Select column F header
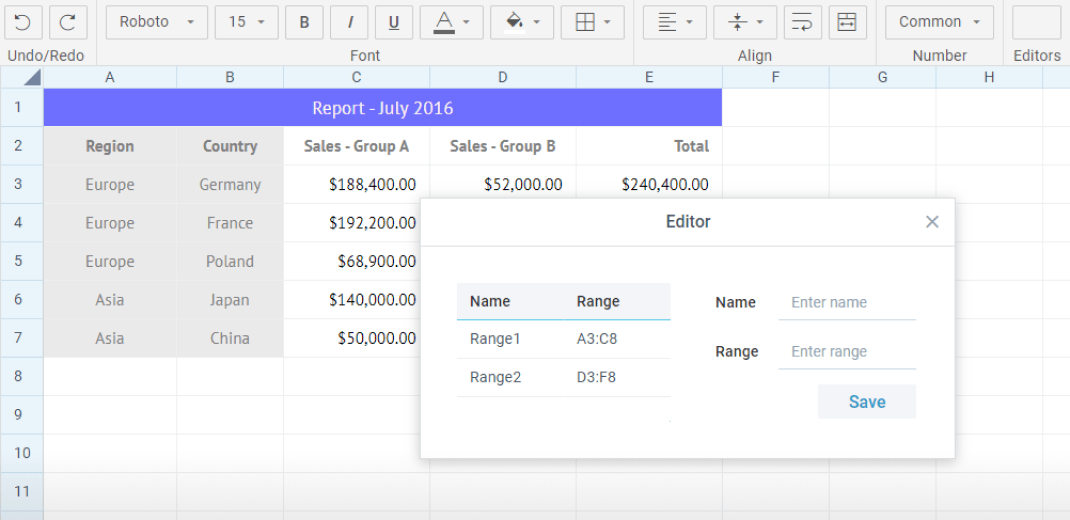This screenshot has width=1070, height=520. click(776, 78)
